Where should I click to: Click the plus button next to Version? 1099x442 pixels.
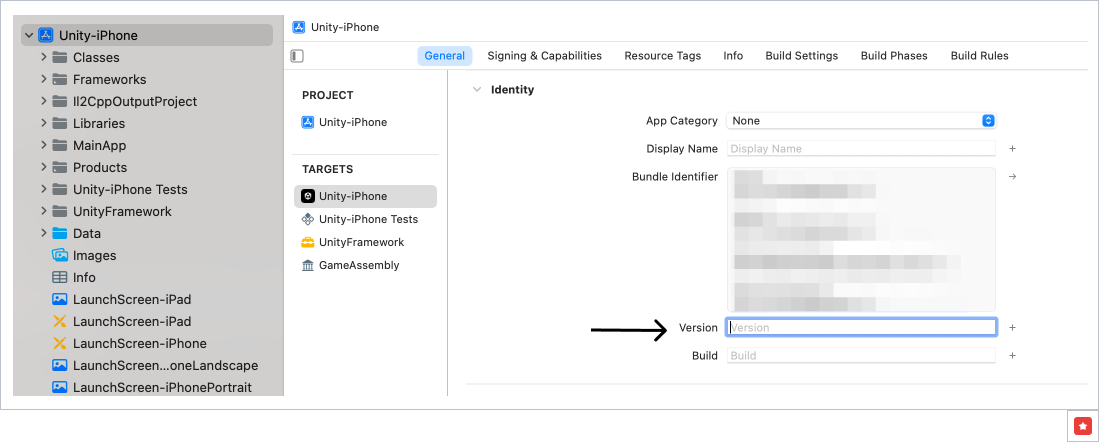[x=1012, y=327]
